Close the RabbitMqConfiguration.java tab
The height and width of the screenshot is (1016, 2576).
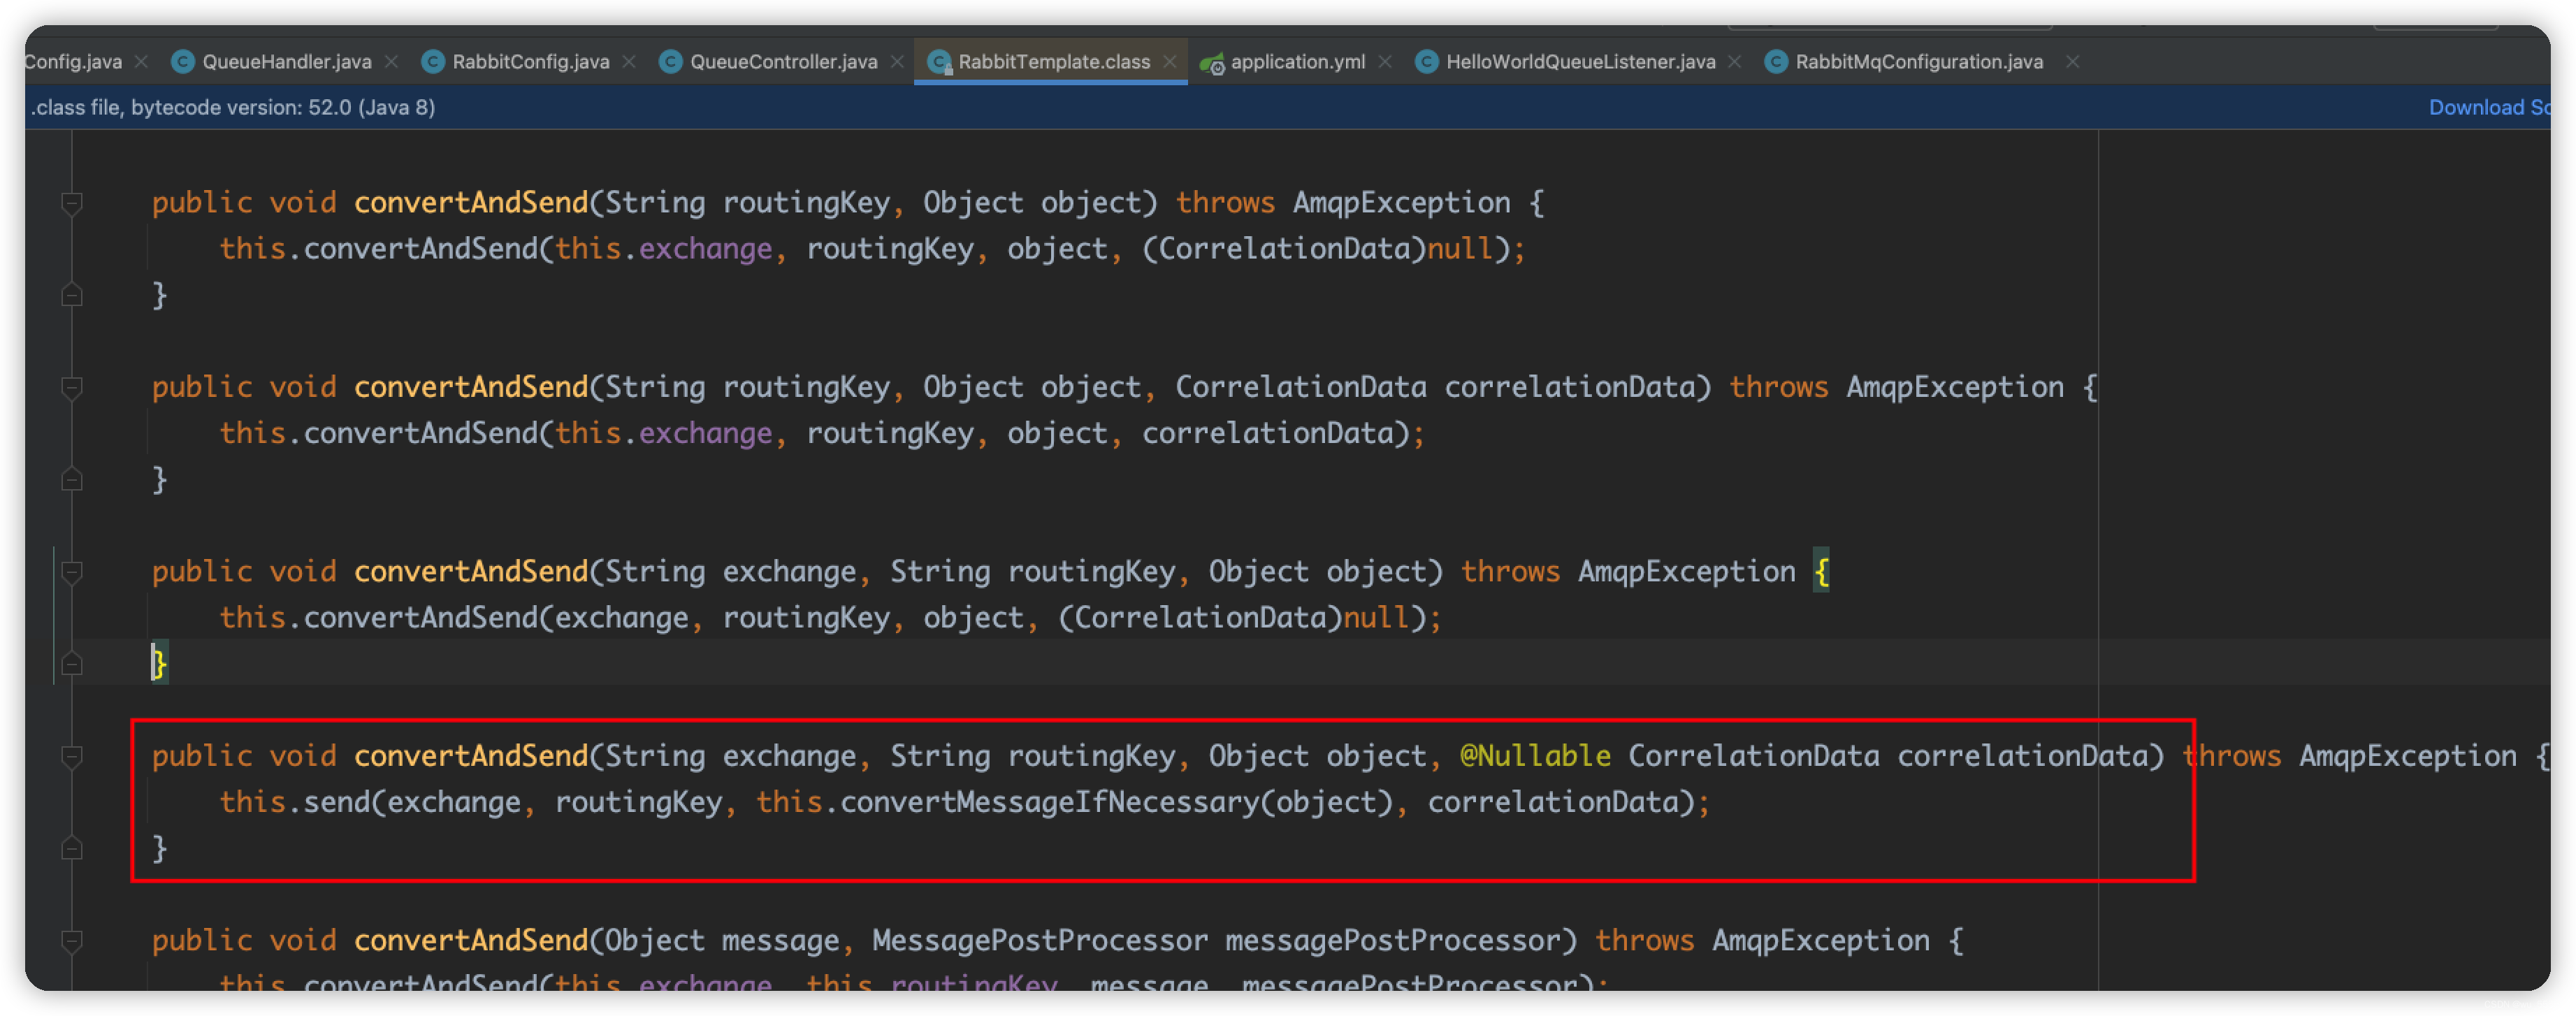coord(2073,62)
